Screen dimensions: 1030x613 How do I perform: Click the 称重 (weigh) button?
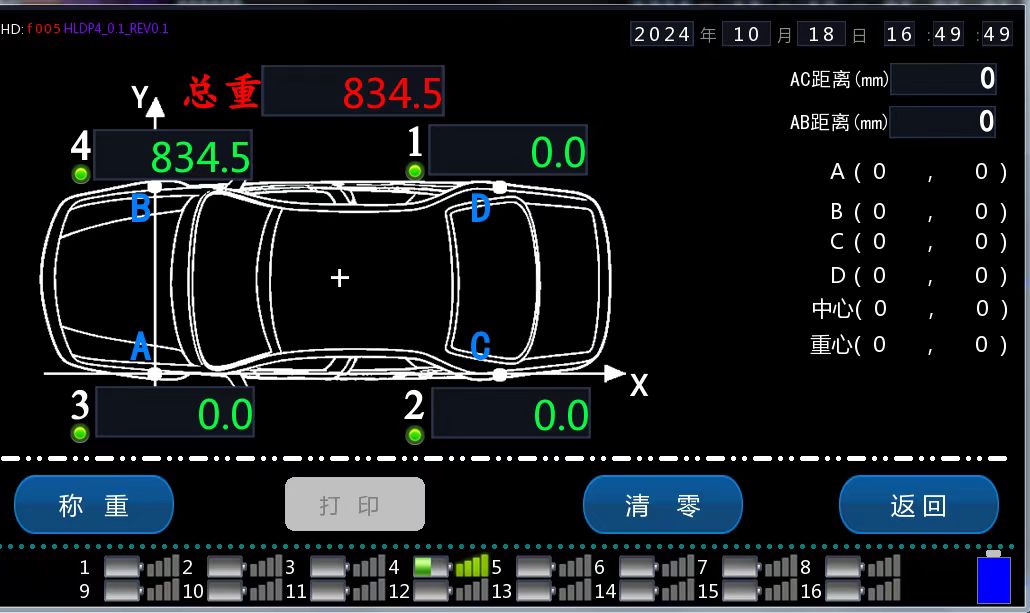point(94,505)
